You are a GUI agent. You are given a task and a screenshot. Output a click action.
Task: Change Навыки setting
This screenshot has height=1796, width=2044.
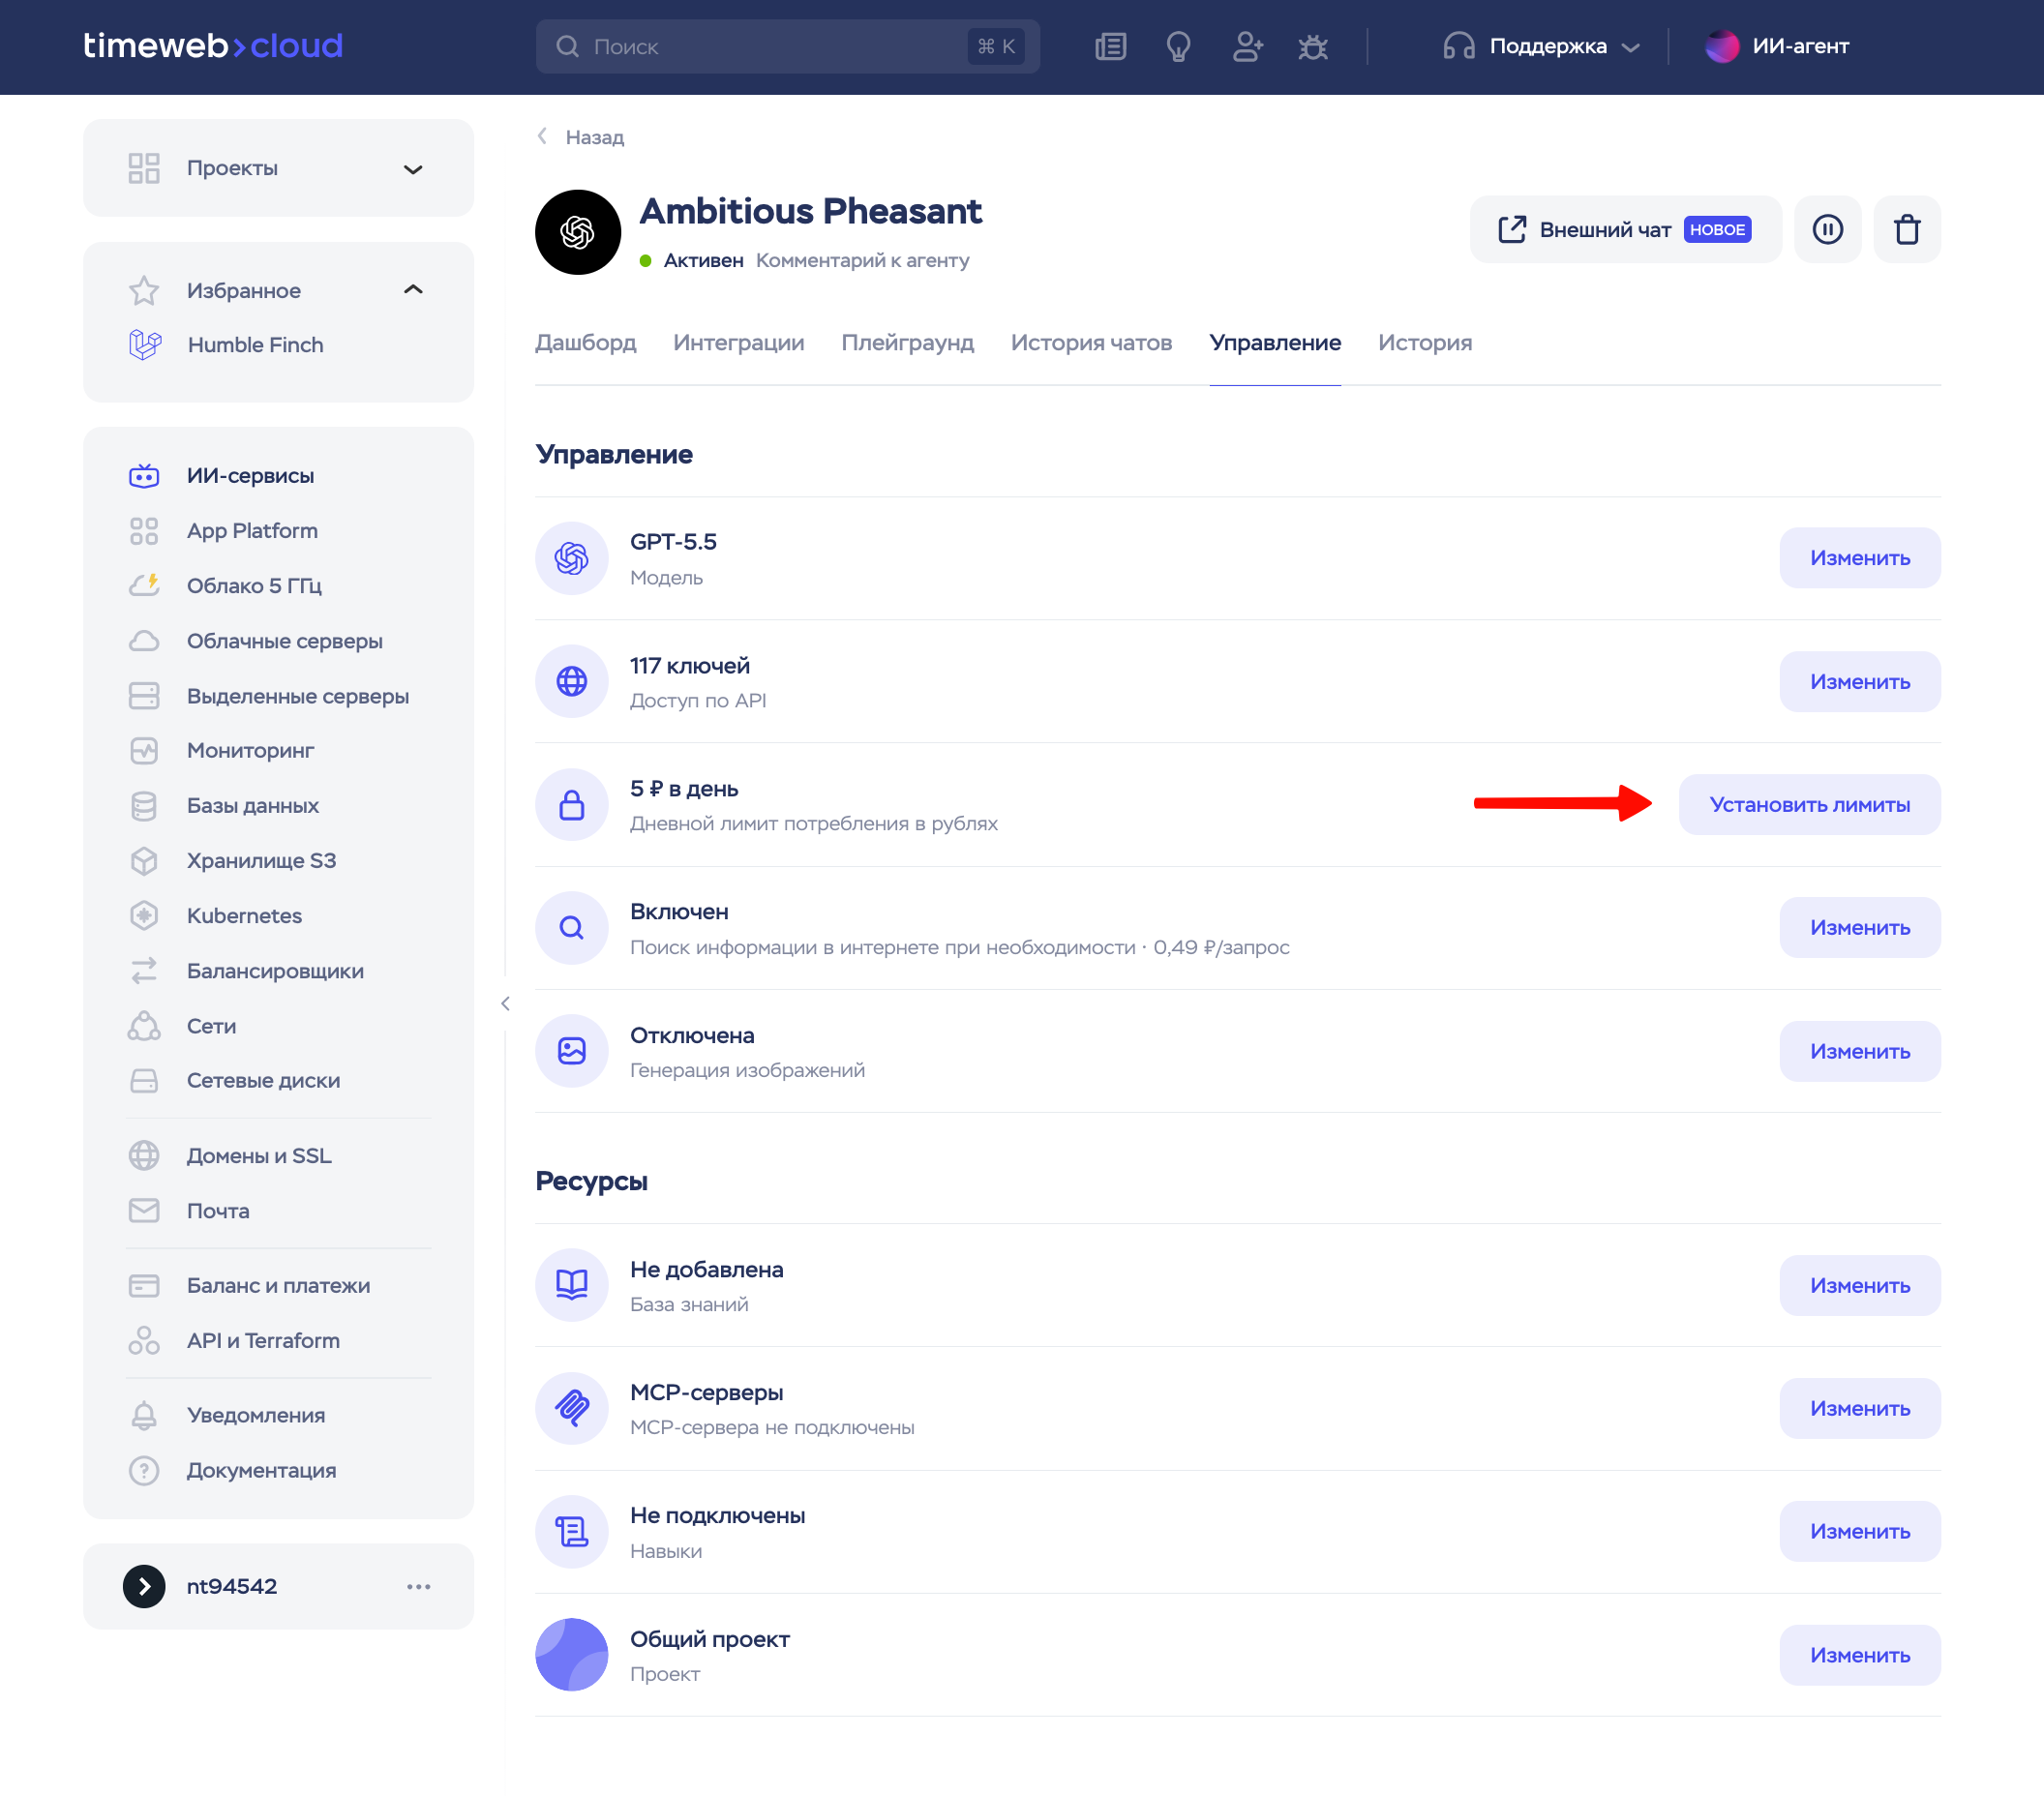pos(1859,1531)
